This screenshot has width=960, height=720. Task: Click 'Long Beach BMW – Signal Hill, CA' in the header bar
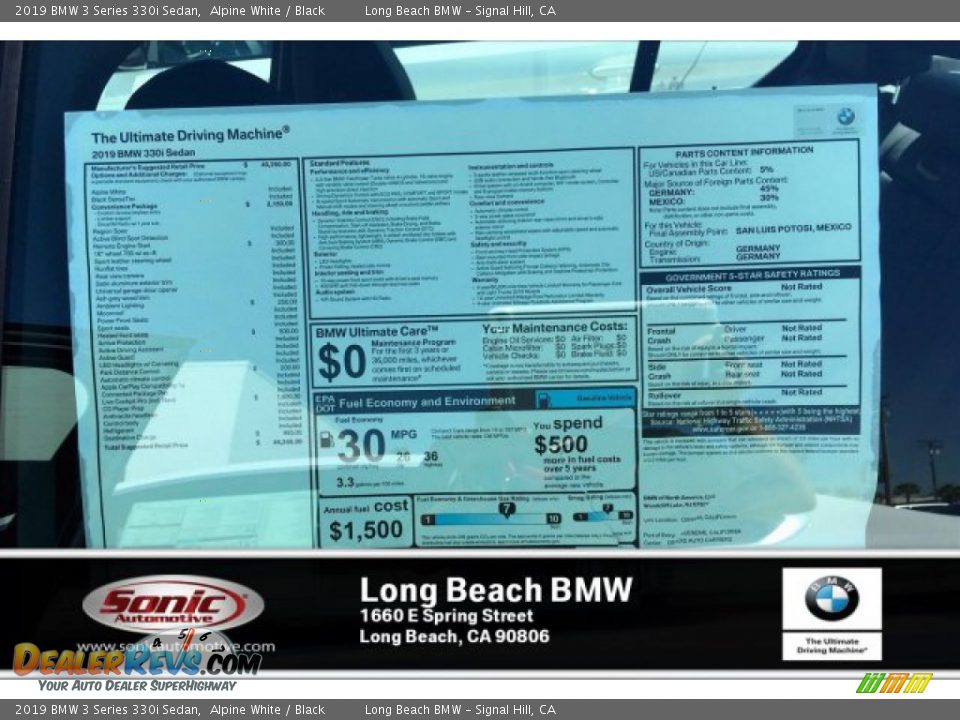click(x=460, y=10)
